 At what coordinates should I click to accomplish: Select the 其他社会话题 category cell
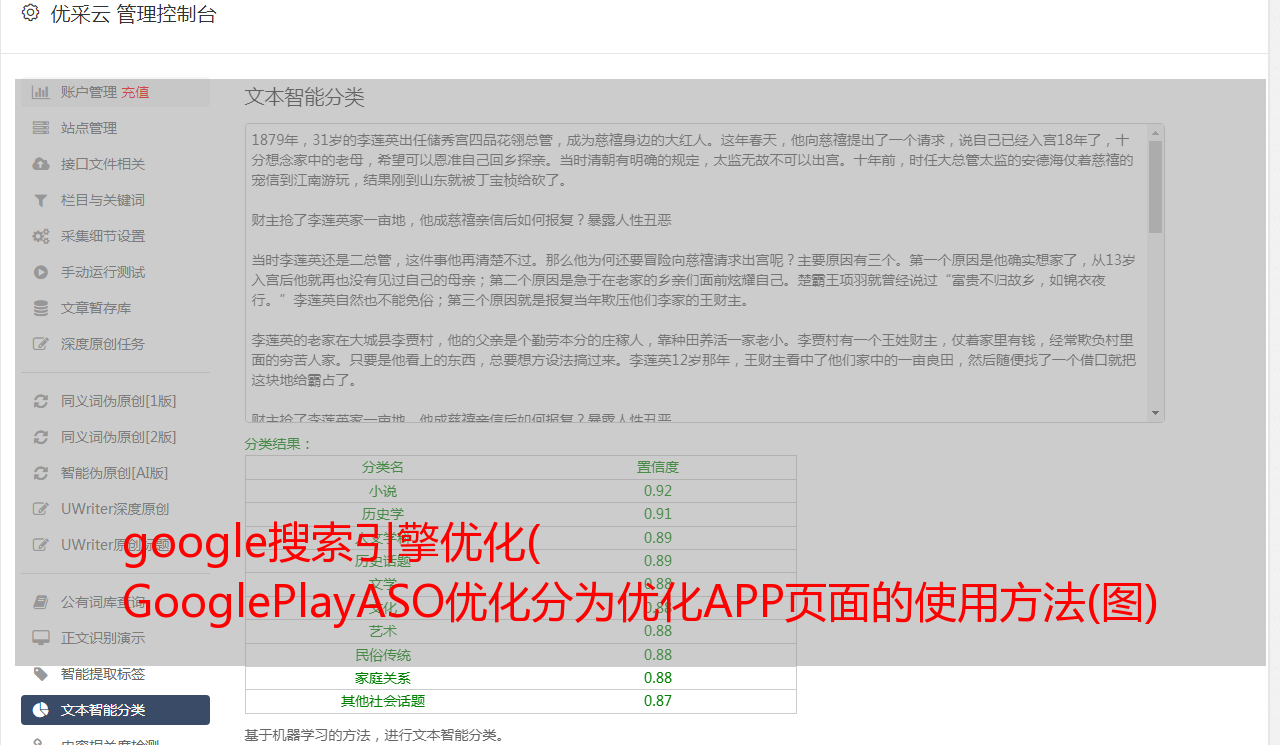point(383,701)
